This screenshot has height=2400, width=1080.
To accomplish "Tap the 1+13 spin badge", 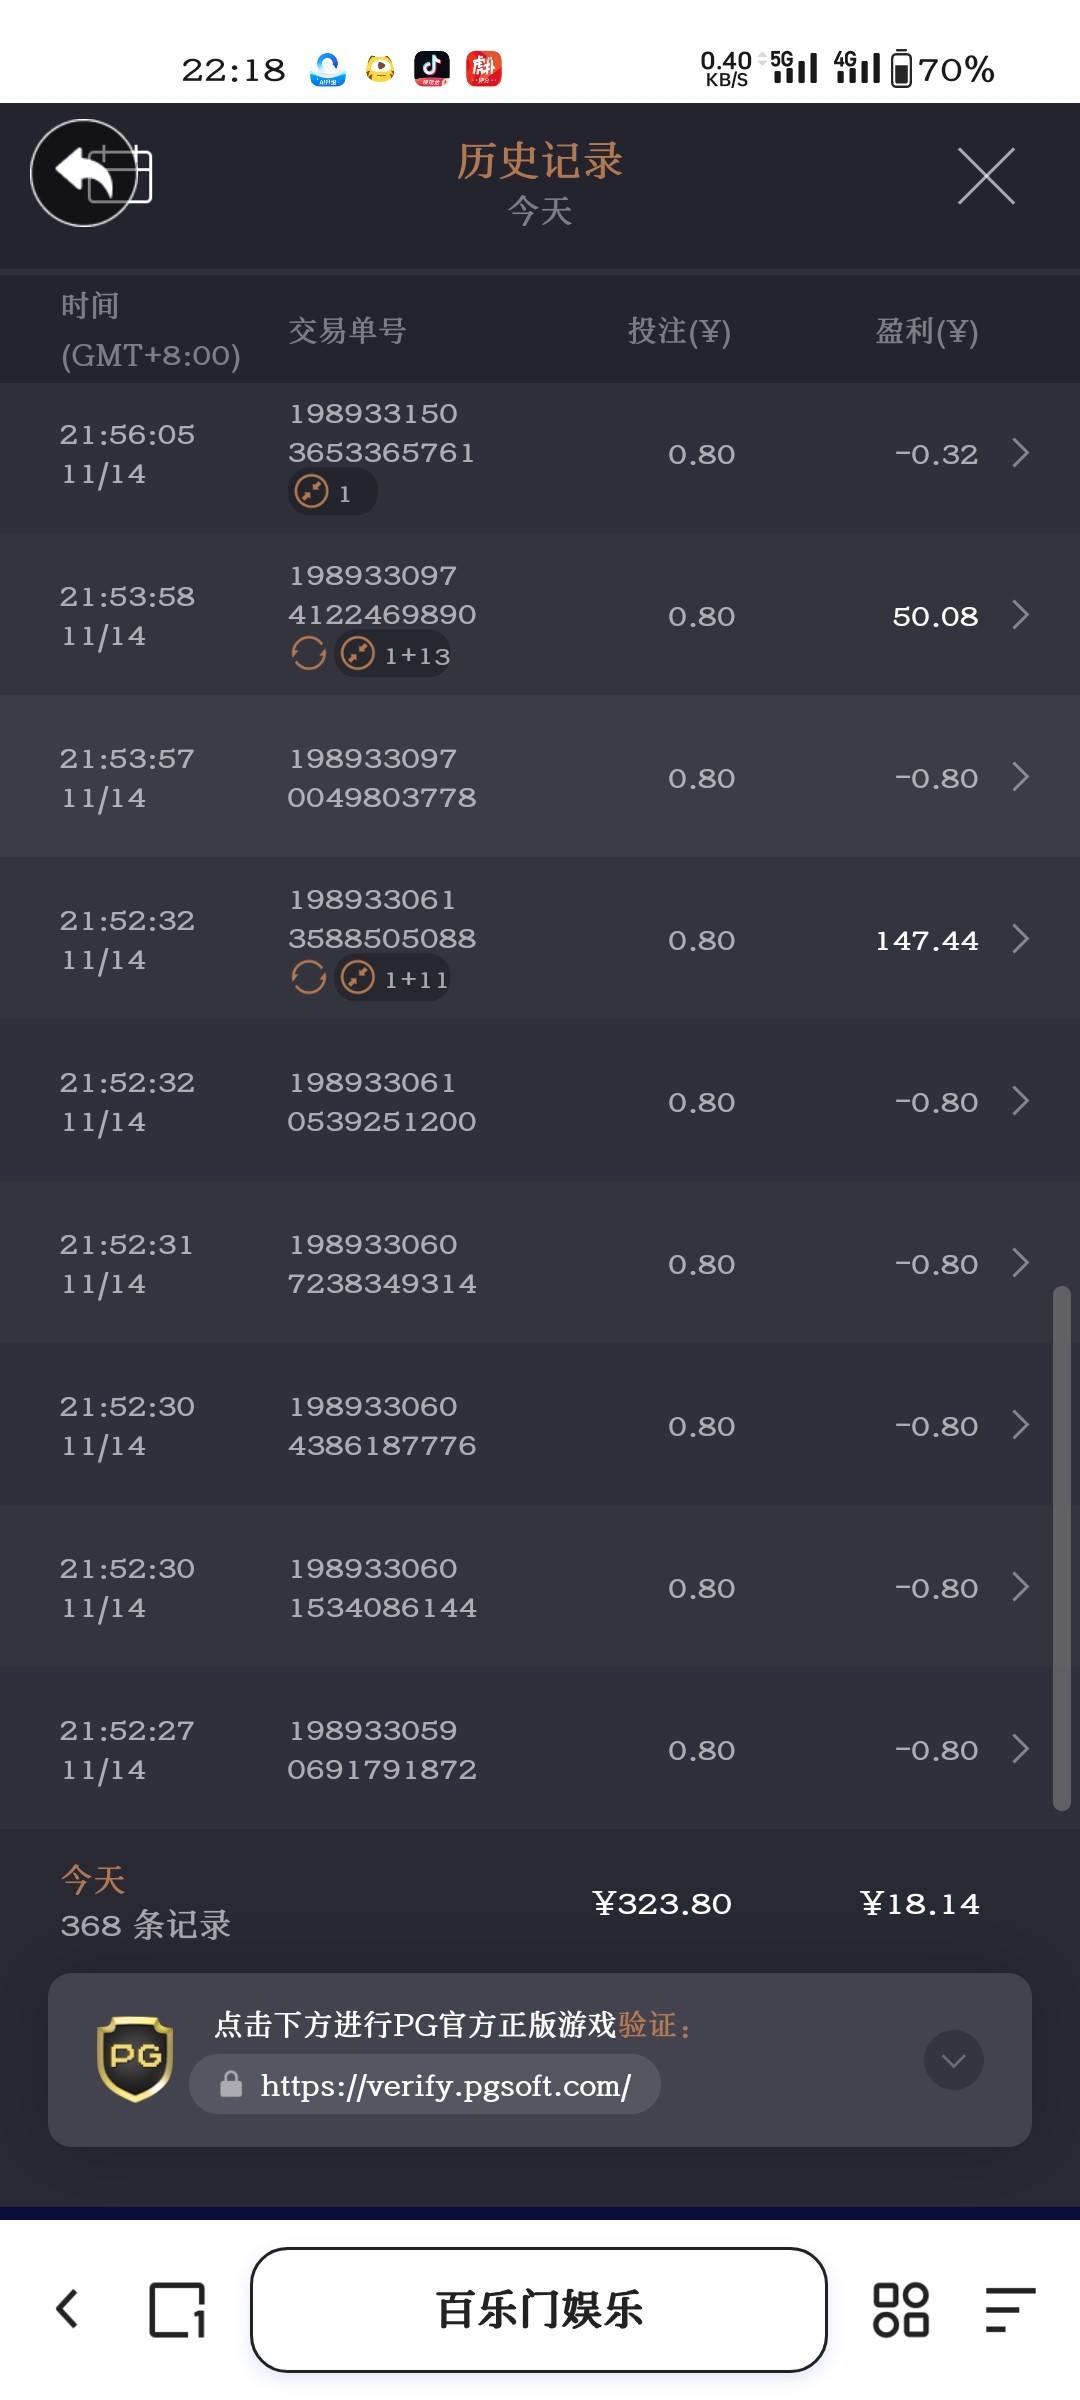I will pyautogui.click(x=393, y=655).
